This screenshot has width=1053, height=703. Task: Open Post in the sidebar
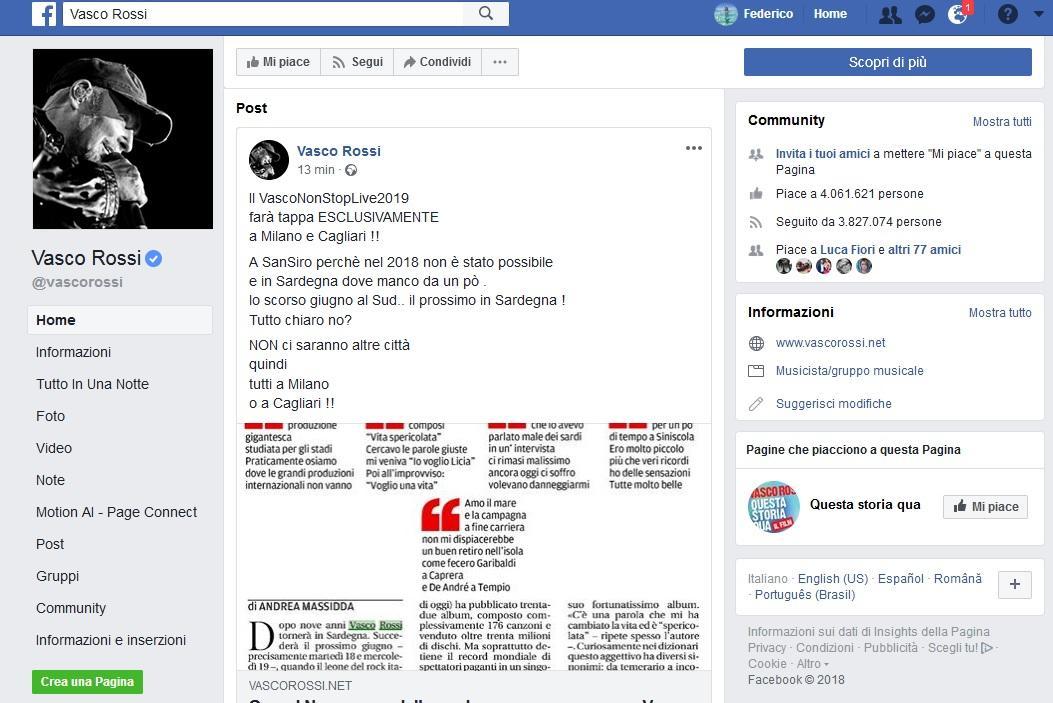[50, 544]
